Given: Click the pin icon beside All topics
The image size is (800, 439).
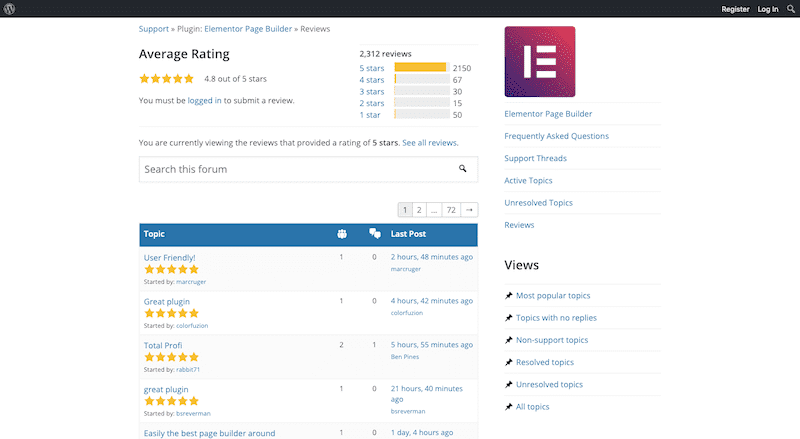Looking at the screenshot, I should tap(508, 407).
